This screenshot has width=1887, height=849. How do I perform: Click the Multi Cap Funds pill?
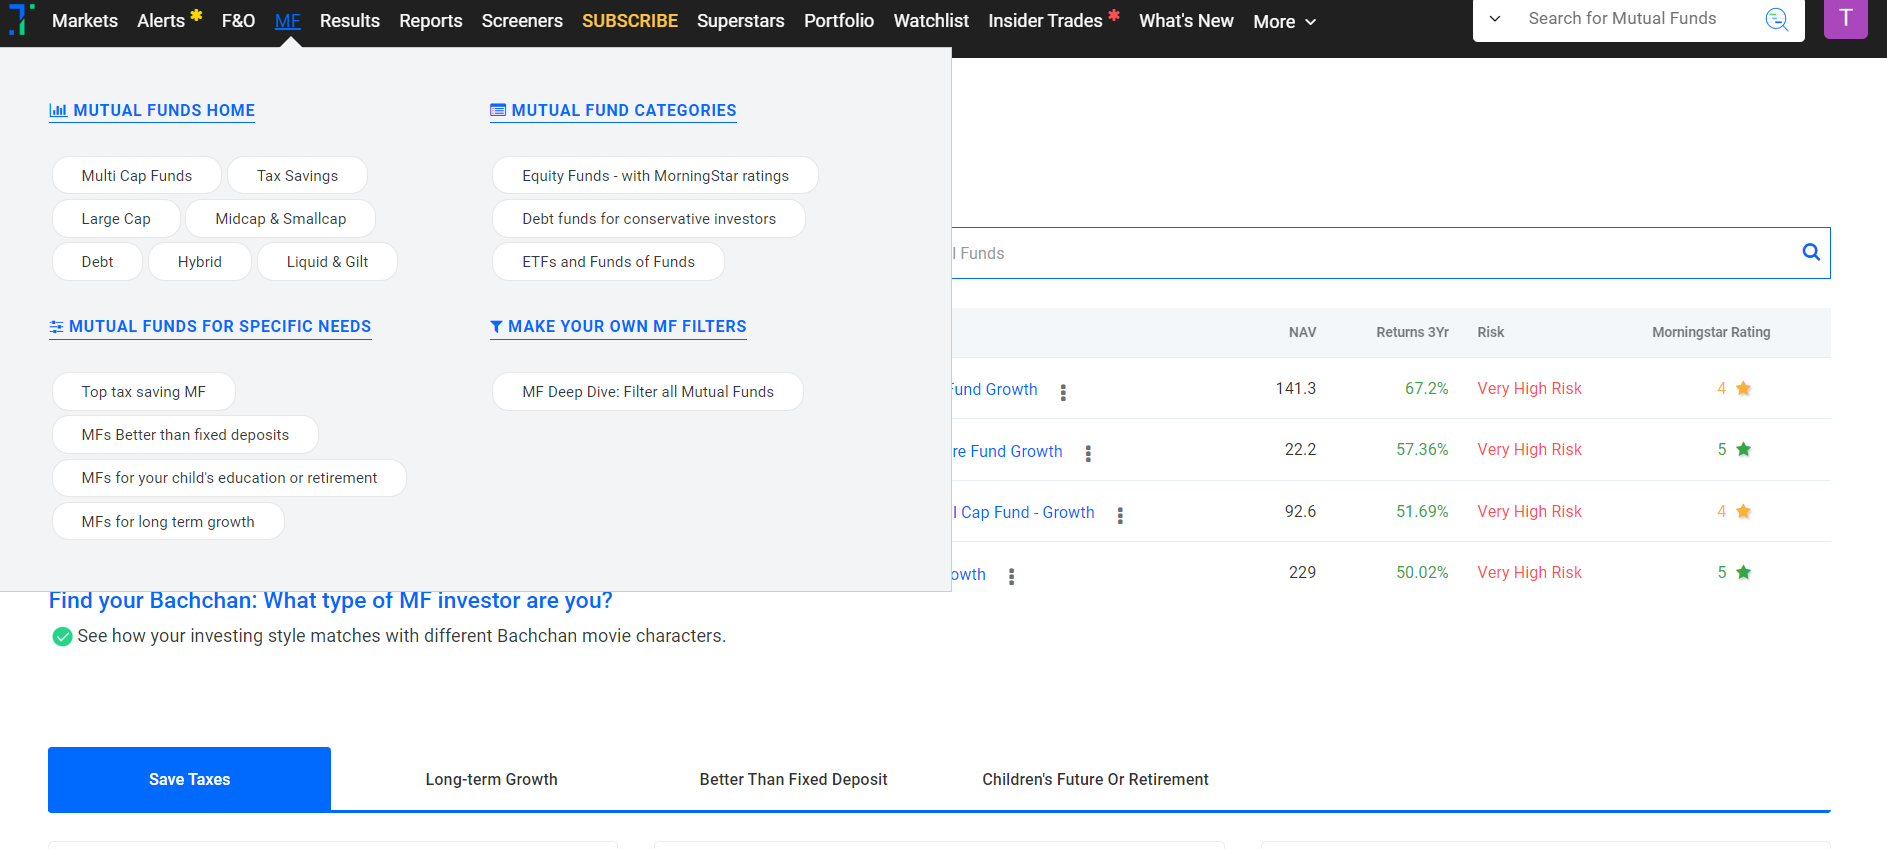click(137, 176)
